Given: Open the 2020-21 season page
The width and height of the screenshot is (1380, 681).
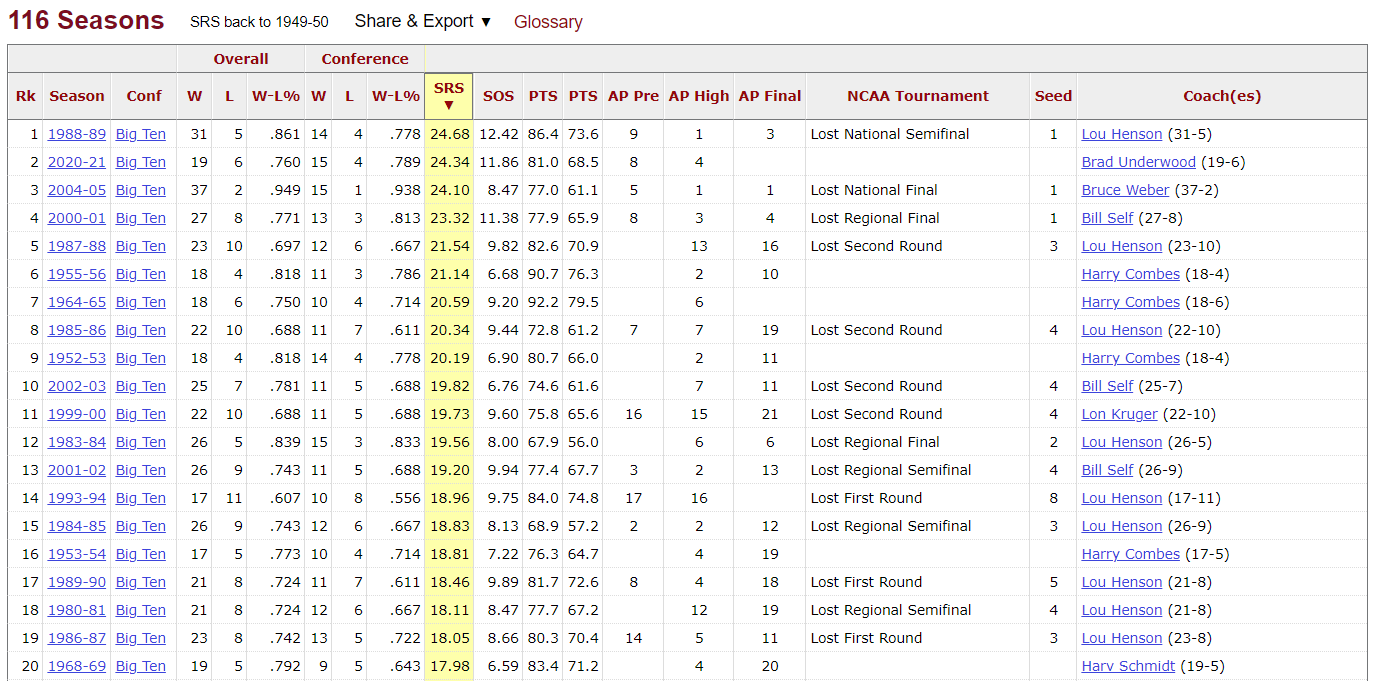Looking at the screenshot, I should pyautogui.click(x=76, y=162).
